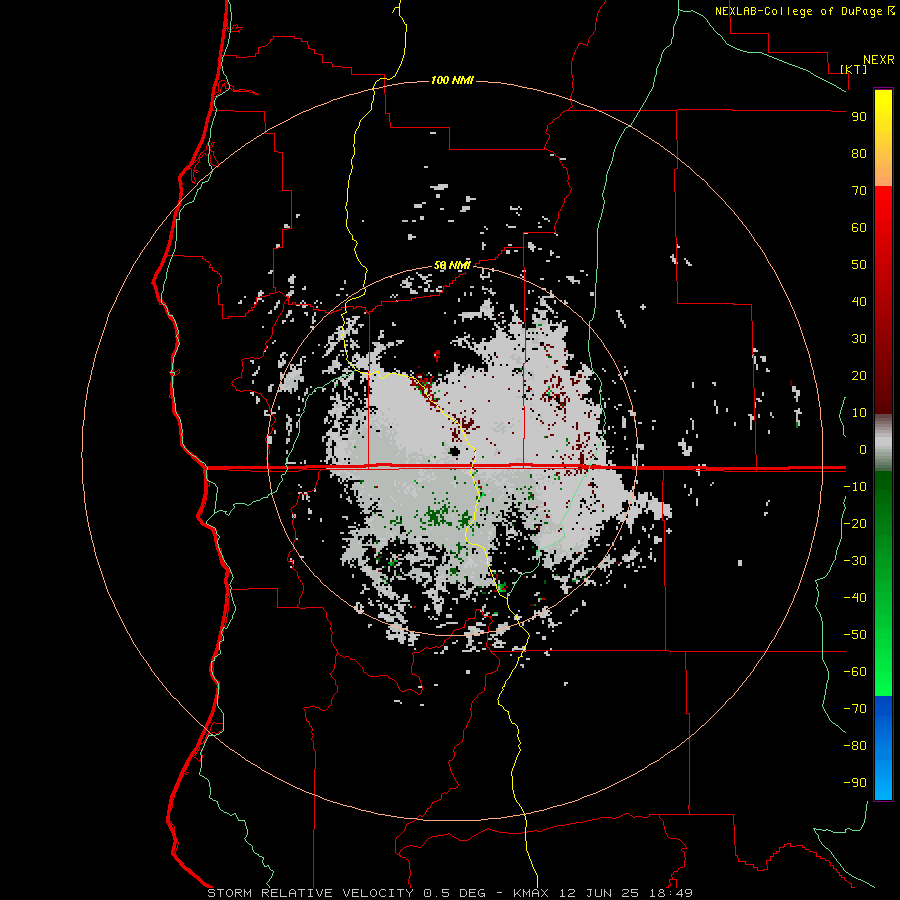Click the 90 value on velocity scale
The width and height of the screenshot is (900, 900).
(859, 117)
